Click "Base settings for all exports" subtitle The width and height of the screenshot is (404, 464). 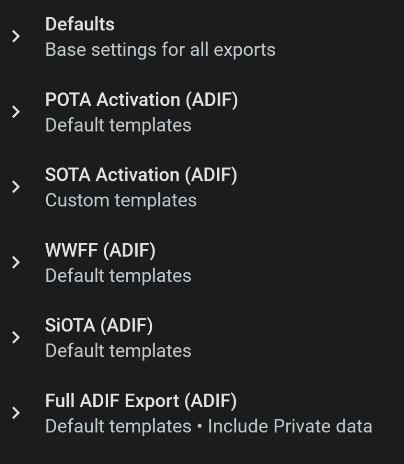[x=160, y=50]
